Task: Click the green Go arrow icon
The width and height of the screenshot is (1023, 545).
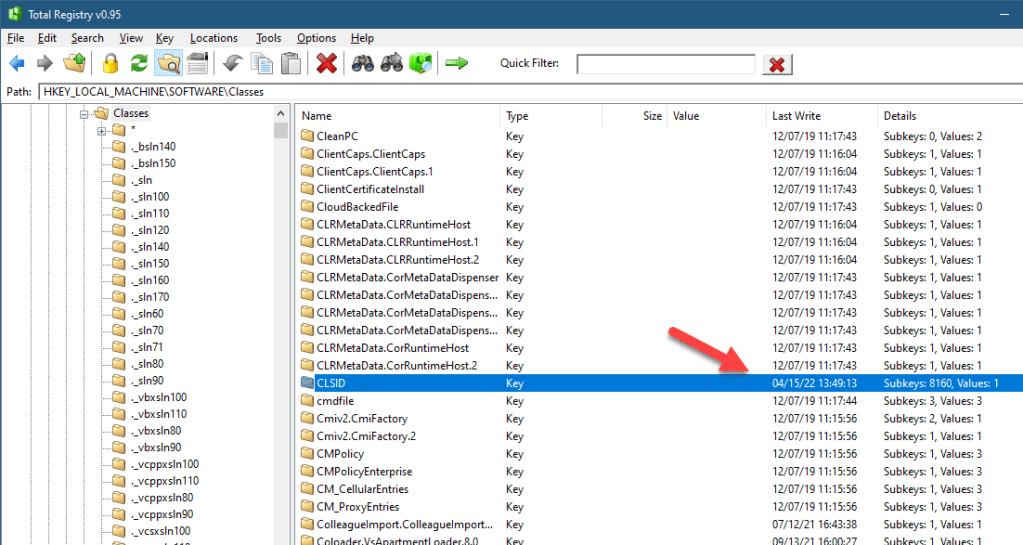Action: point(456,64)
